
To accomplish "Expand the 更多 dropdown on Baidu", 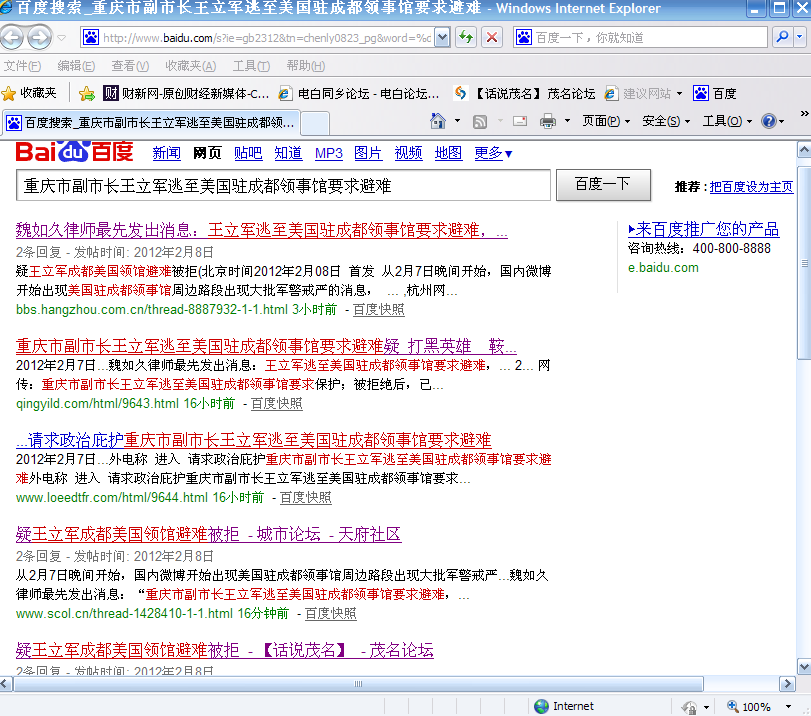I will click(x=493, y=153).
